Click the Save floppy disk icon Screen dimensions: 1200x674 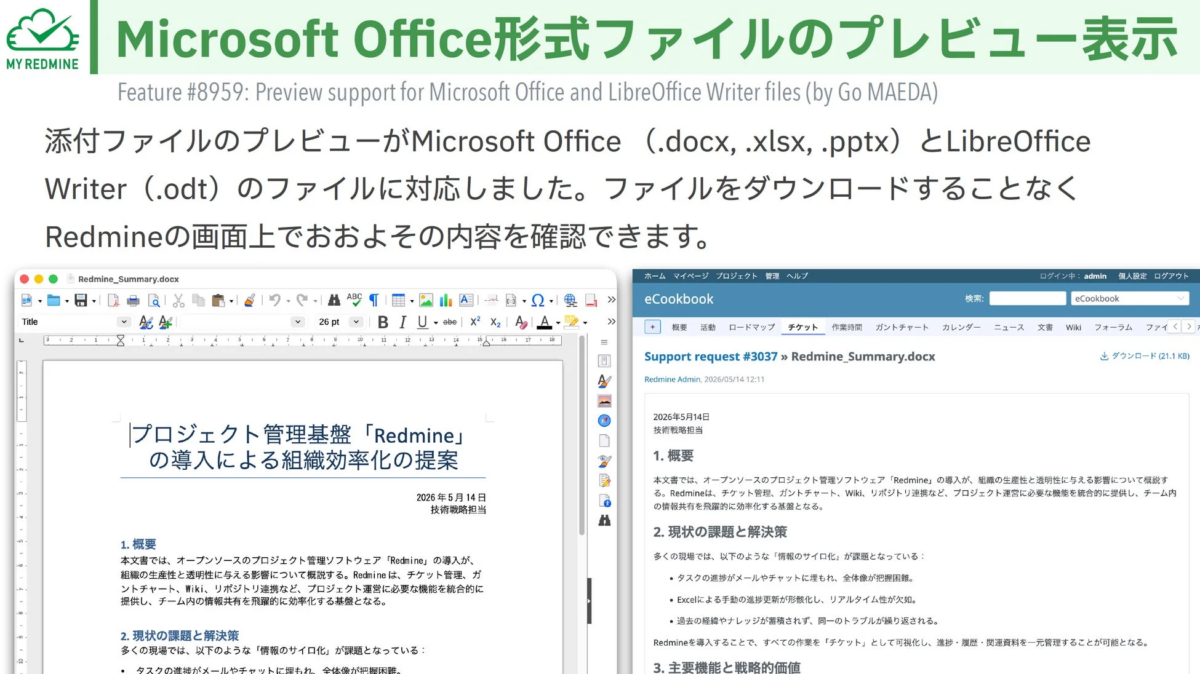(x=80, y=299)
